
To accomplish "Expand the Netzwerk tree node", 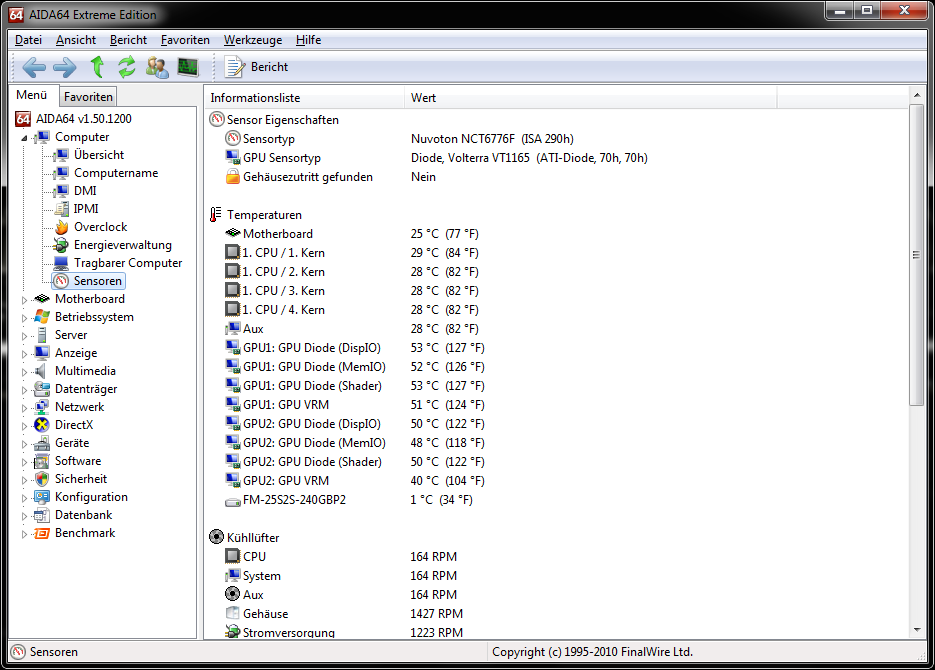I will [x=24, y=408].
